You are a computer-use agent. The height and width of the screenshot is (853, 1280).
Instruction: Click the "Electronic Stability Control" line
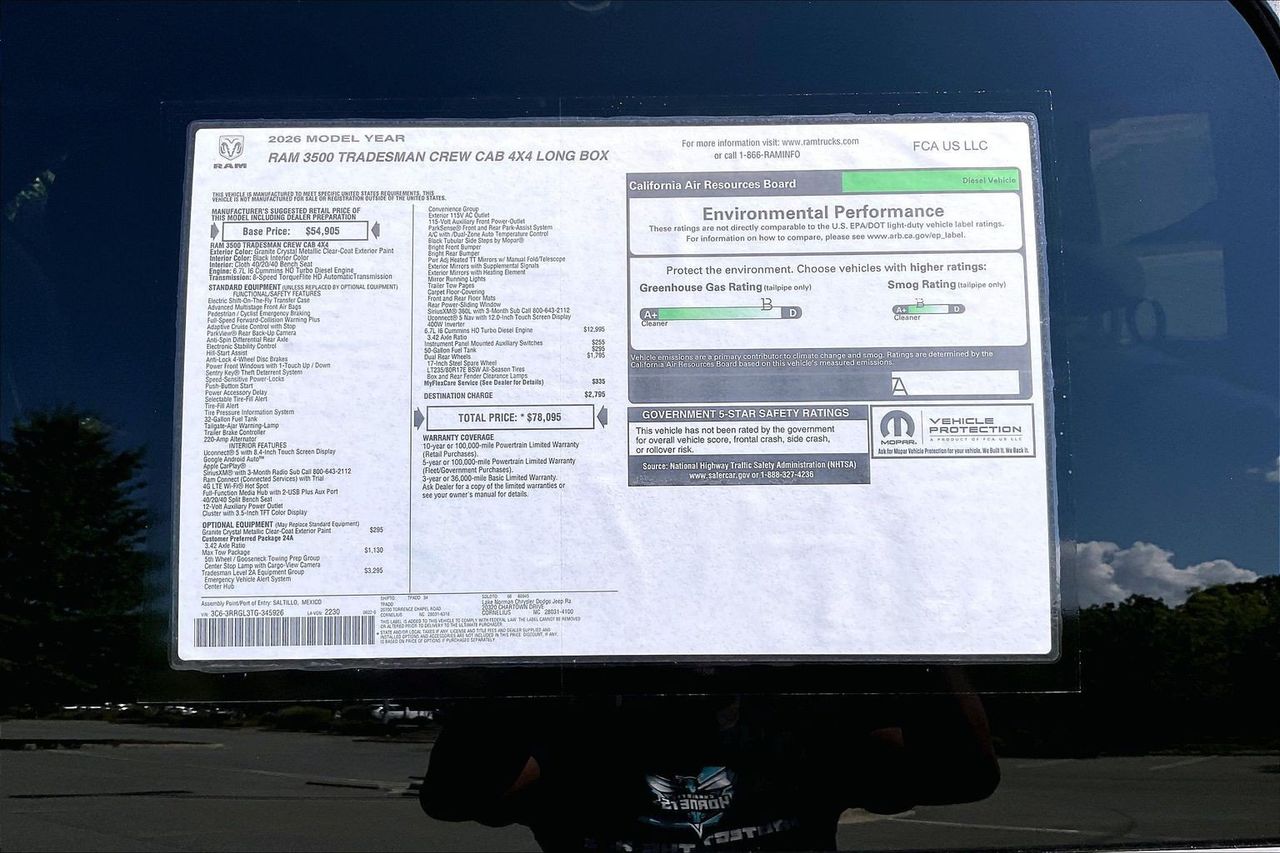(241, 346)
